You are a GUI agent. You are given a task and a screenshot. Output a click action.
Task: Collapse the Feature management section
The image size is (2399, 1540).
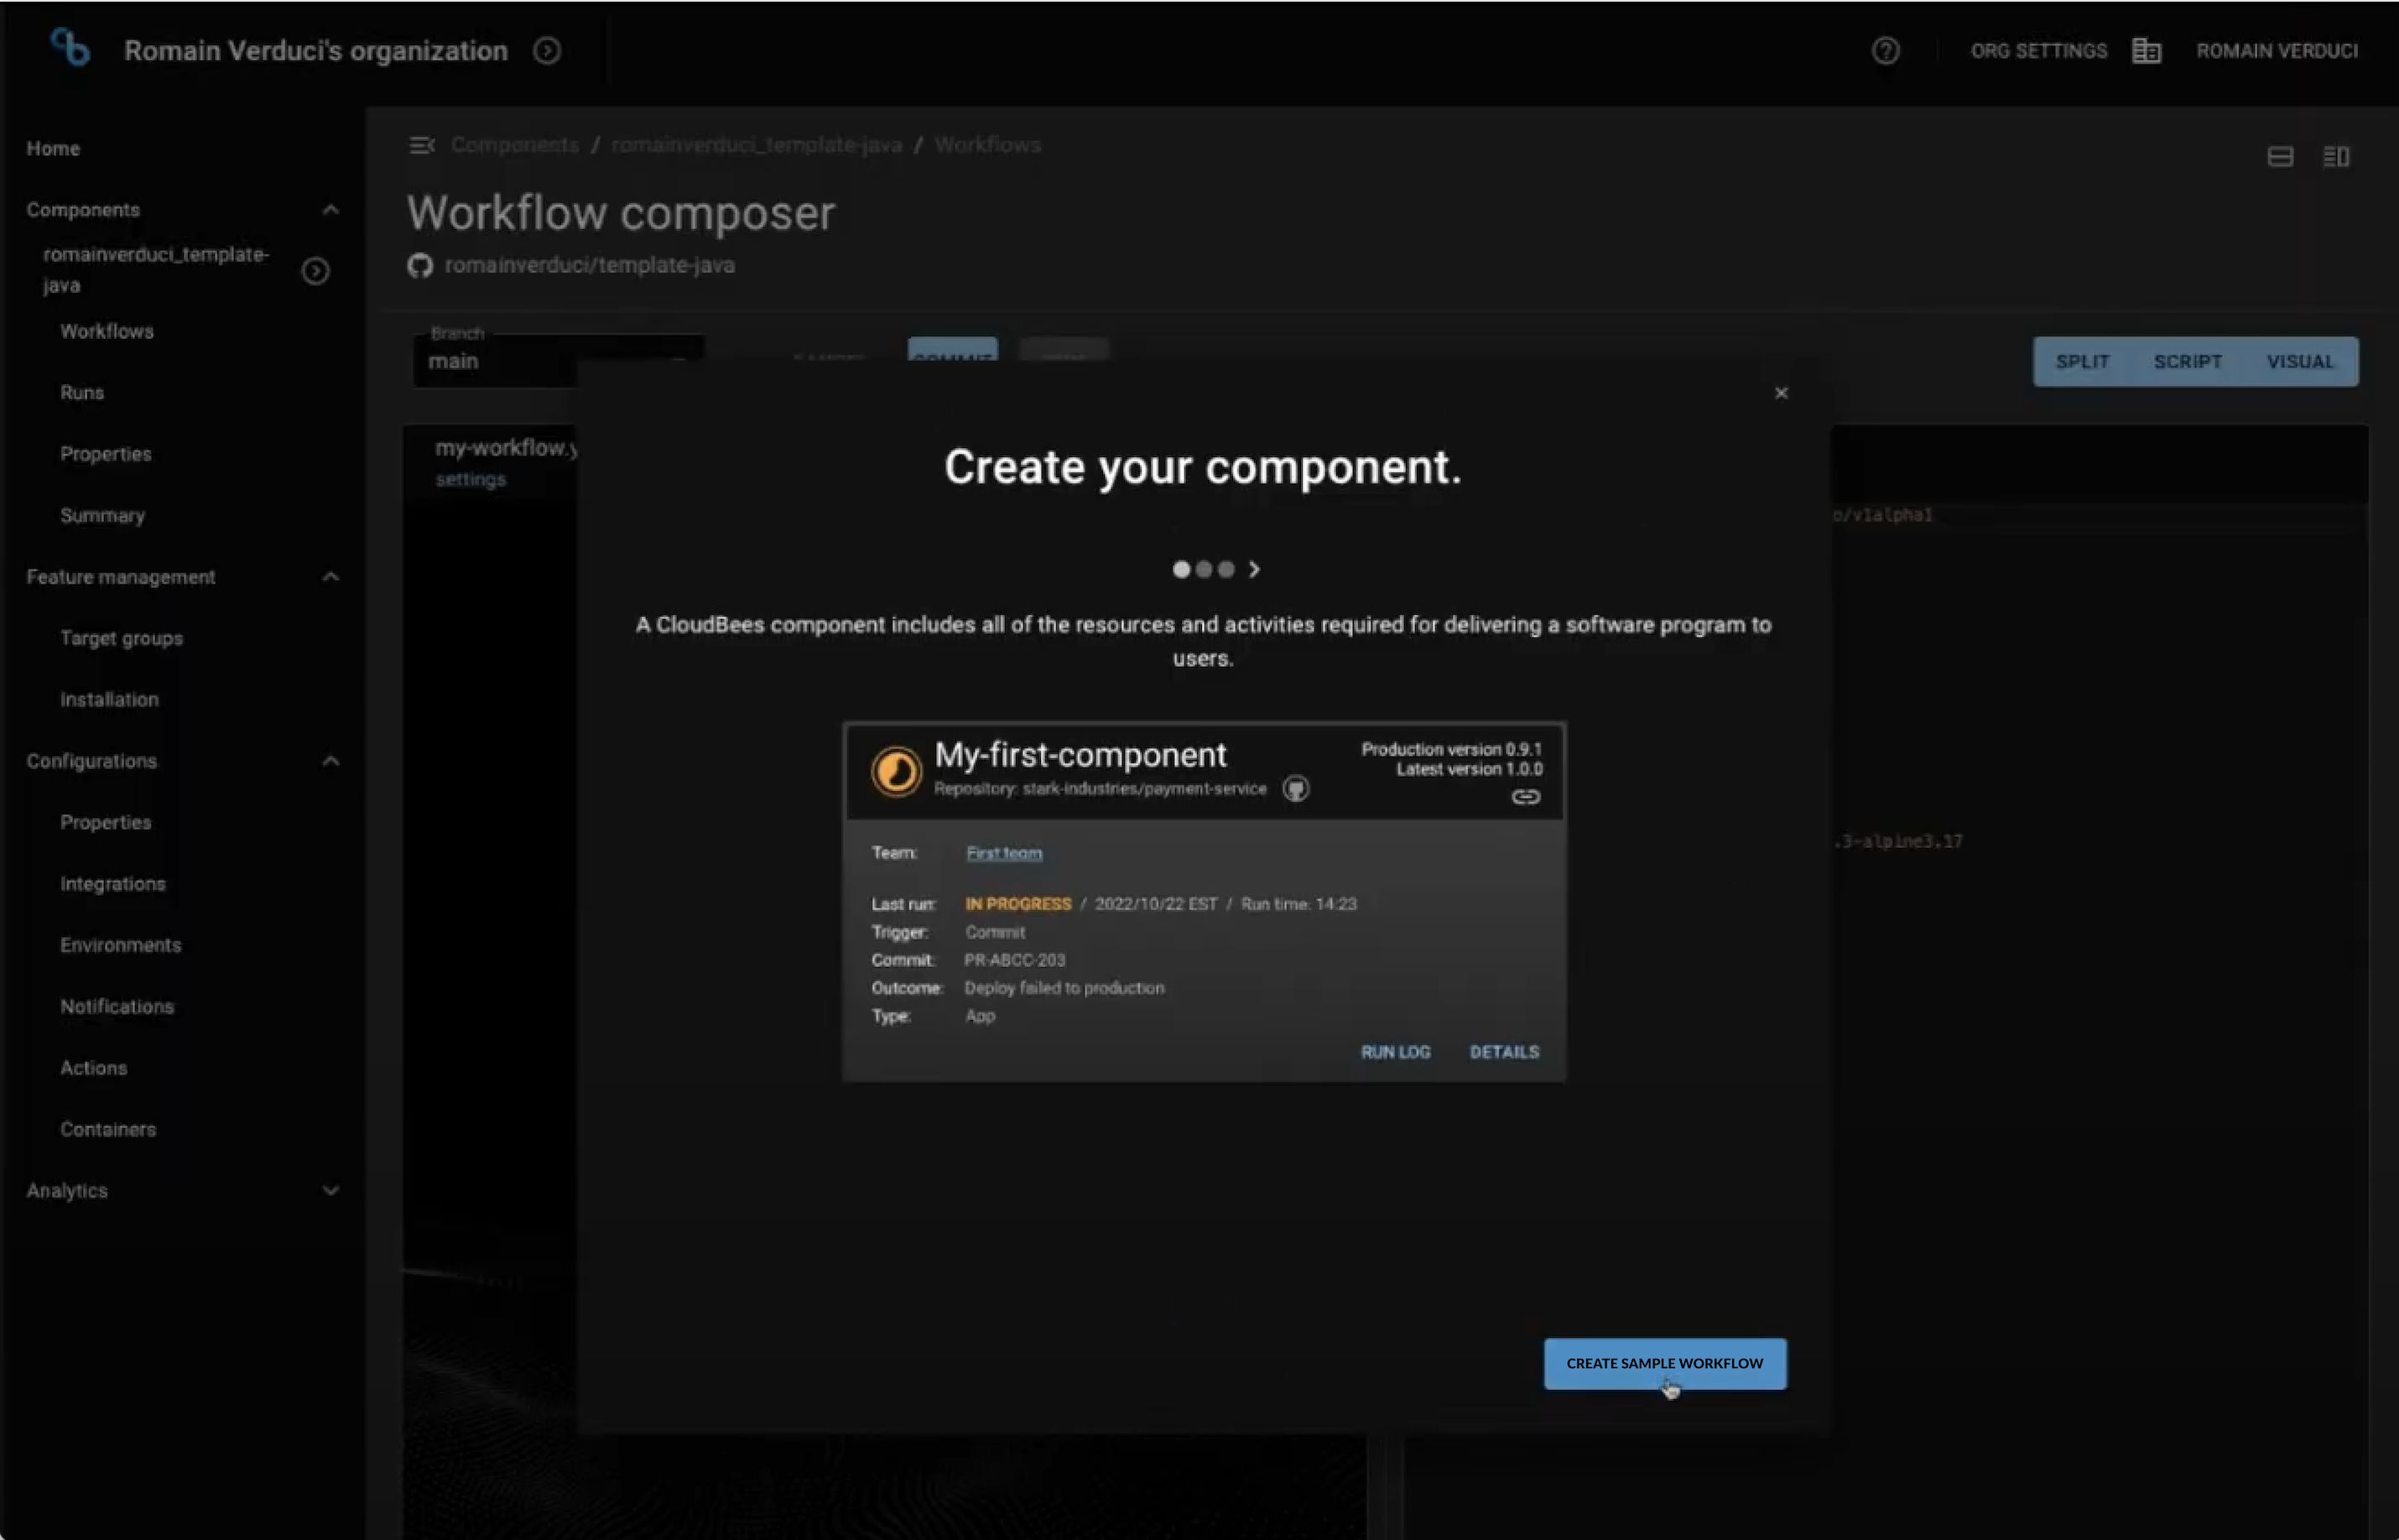[331, 576]
